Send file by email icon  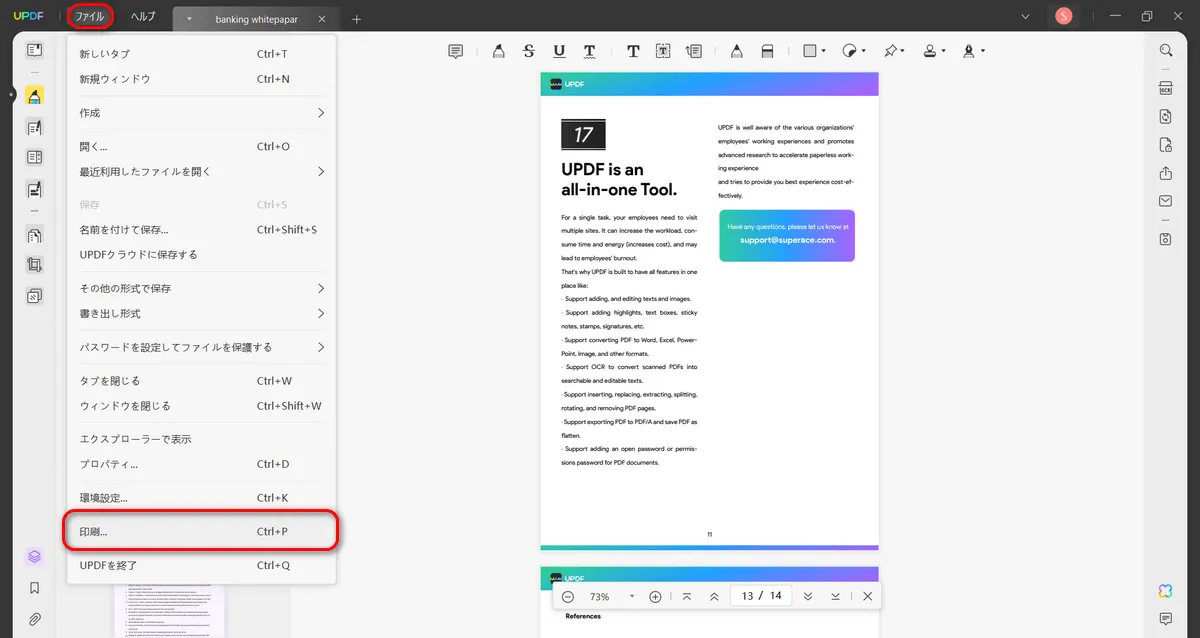tap(1165, 201)
